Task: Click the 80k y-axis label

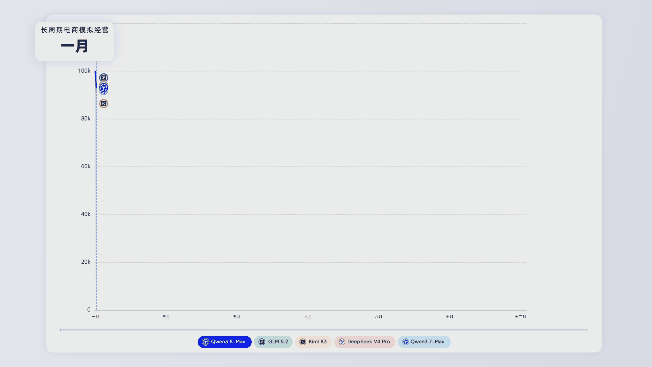Action: (x=85, y=118)
